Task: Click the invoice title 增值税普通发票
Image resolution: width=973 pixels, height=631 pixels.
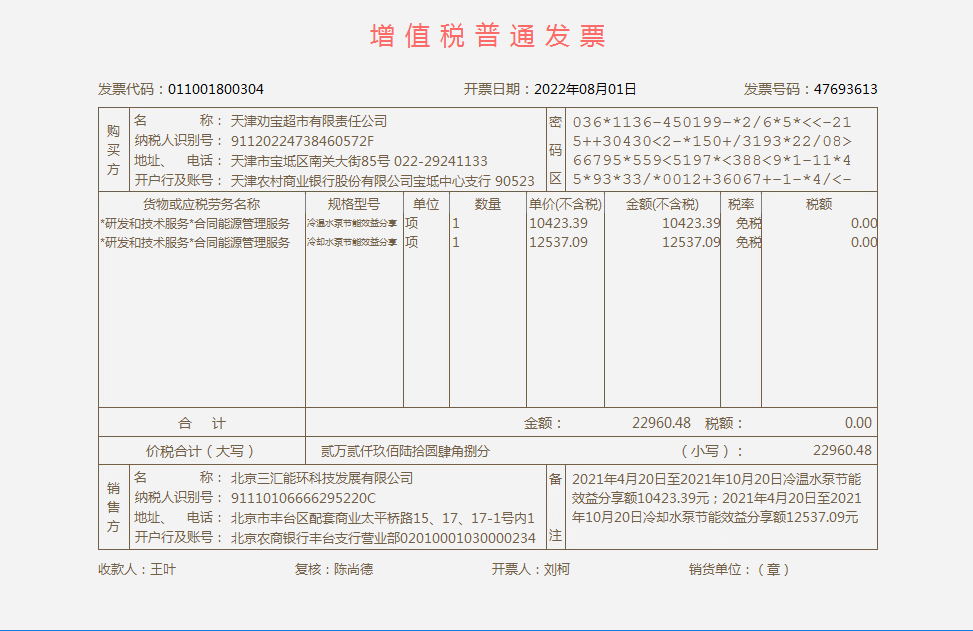Action: coord(487,36)
